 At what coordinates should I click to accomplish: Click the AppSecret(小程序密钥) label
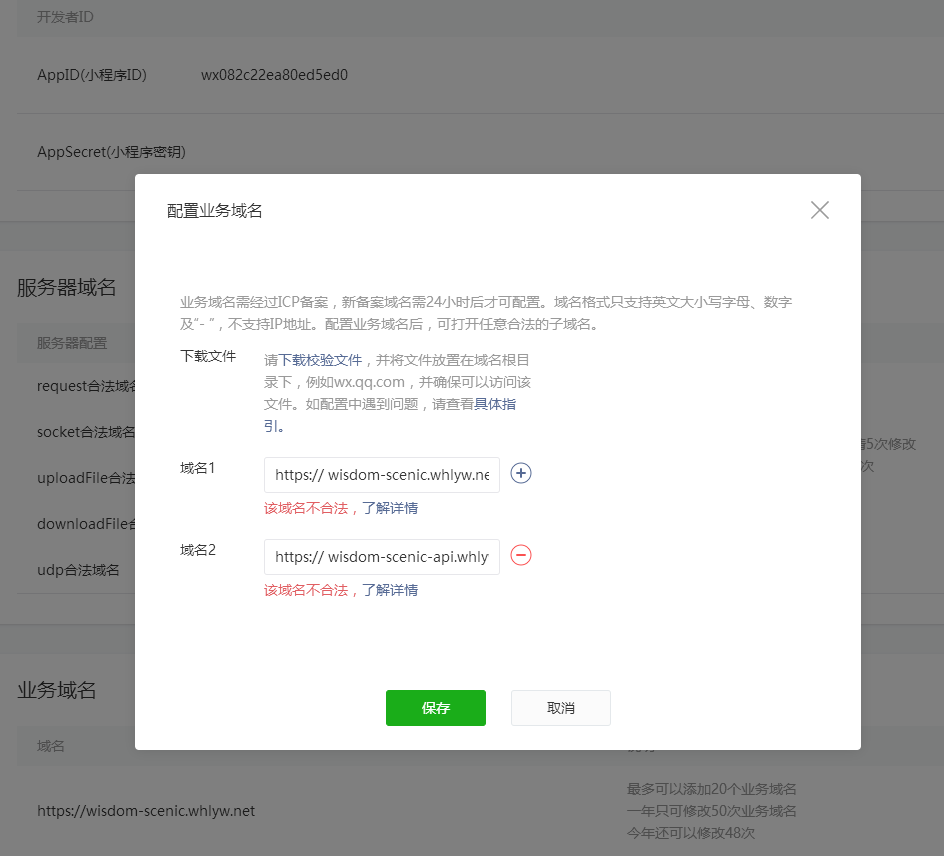pyautogui.click(x=111, y=152)
